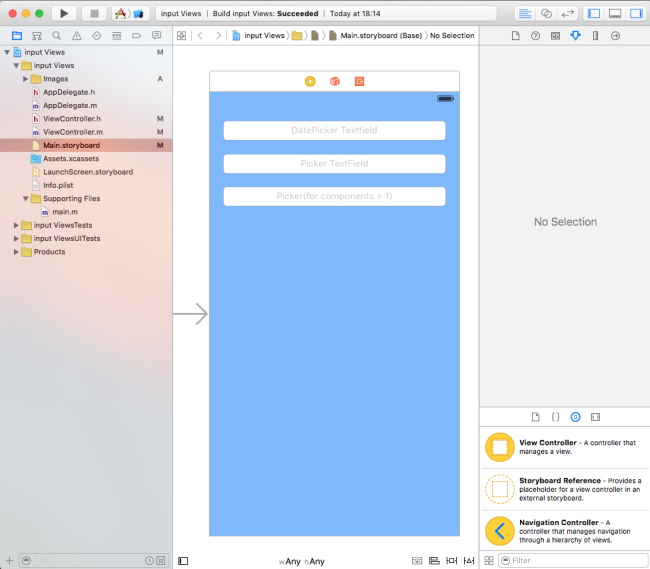The width and height of the screenshot is (650, 569).
Task: Go forward in editor history
Action: [x=218, y=36]
